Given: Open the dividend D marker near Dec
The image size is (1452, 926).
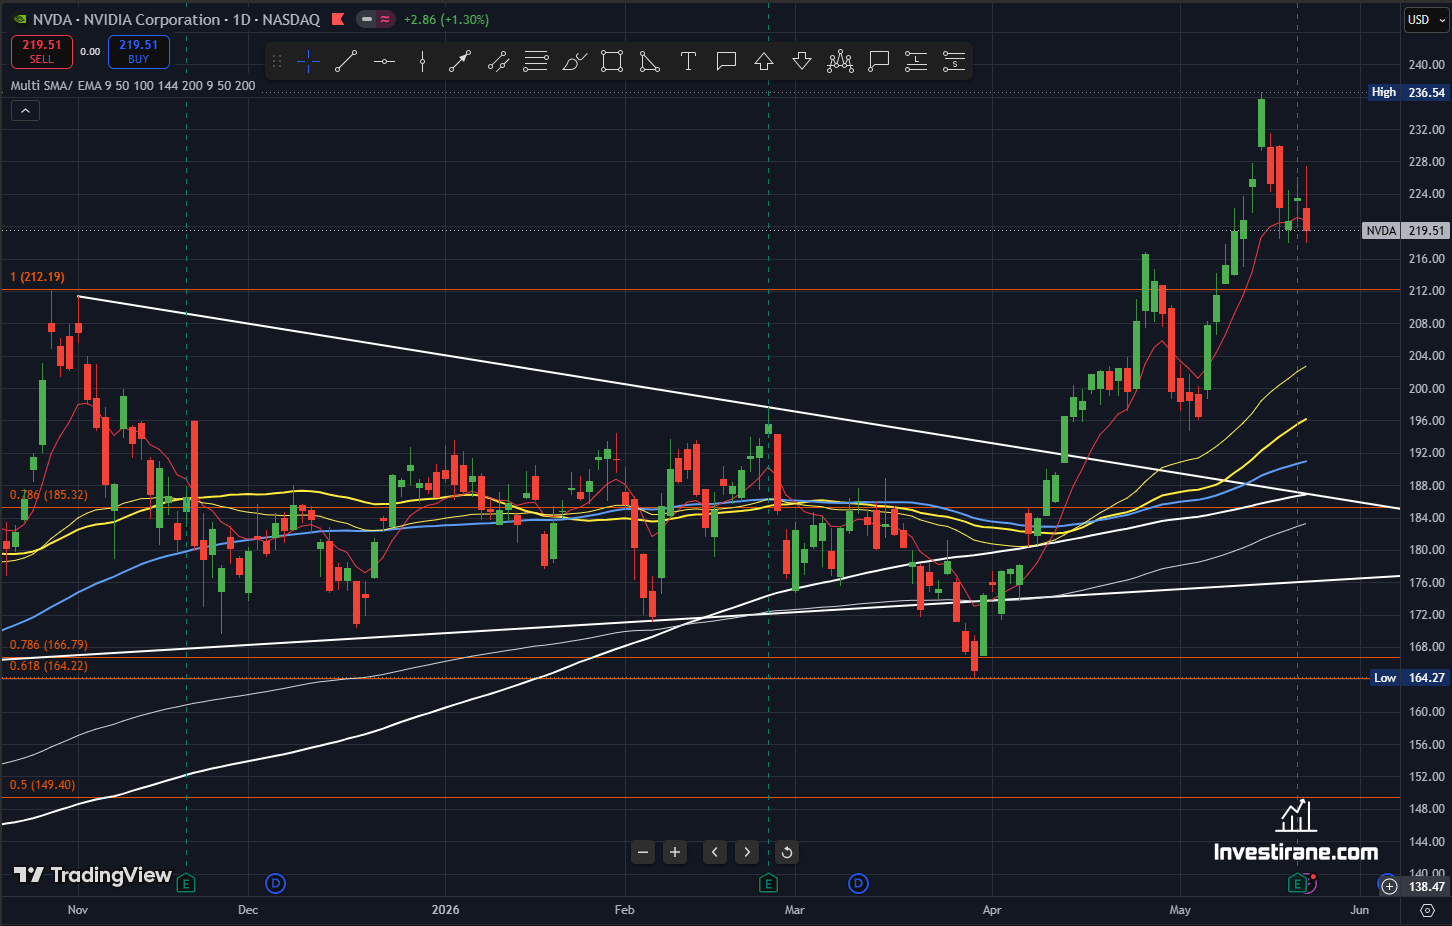Looking at the screenshot, I should (276, 883).
